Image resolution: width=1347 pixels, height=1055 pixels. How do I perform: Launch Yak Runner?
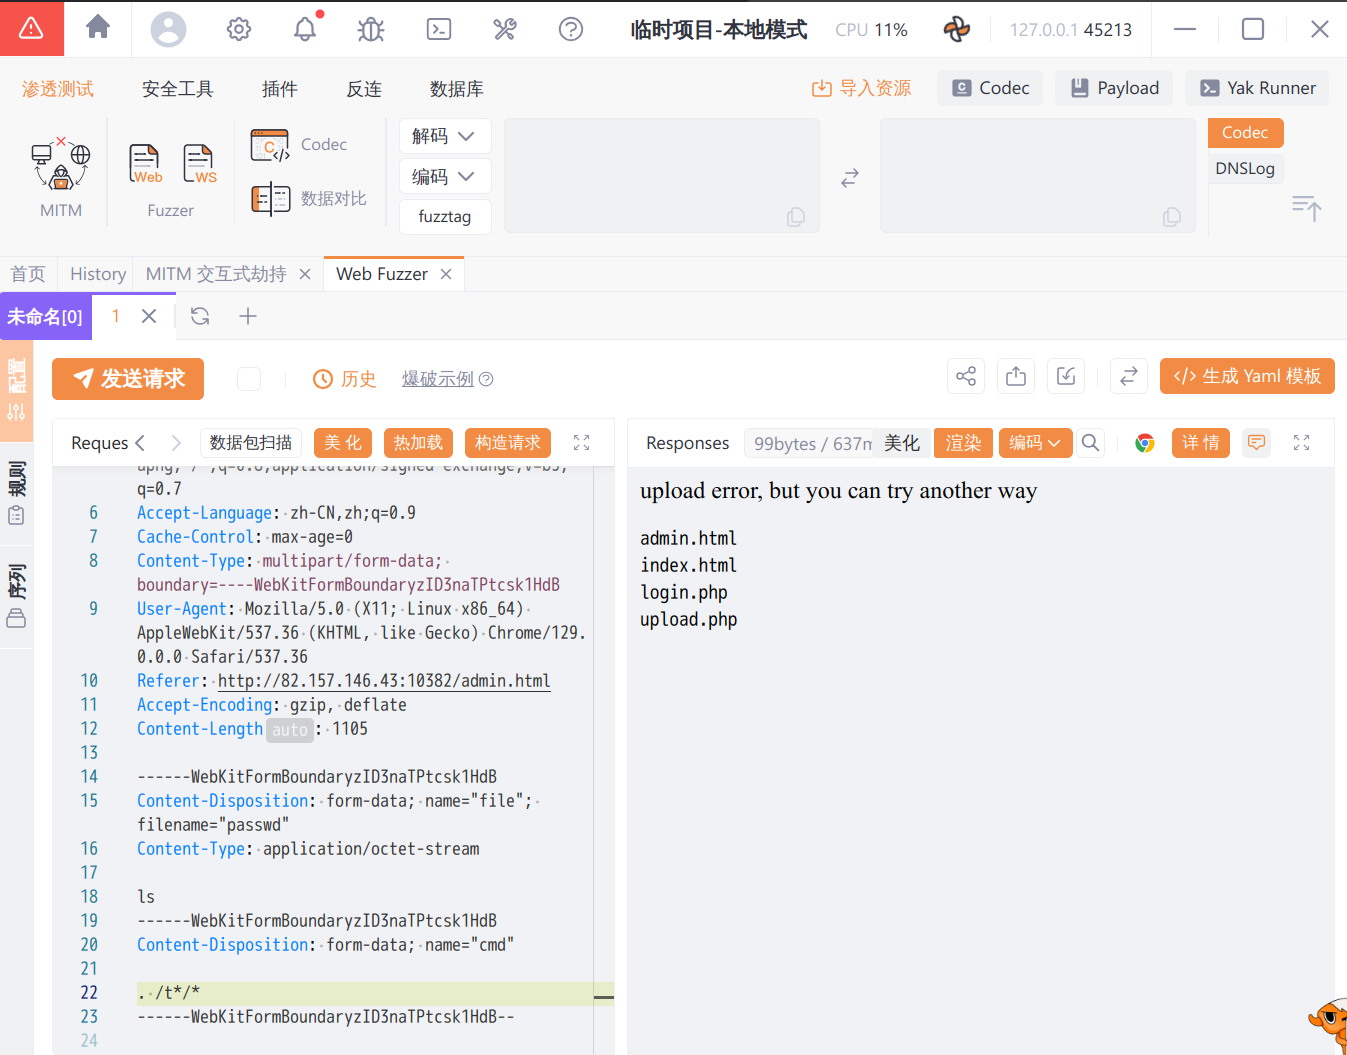click(1257, 88)
